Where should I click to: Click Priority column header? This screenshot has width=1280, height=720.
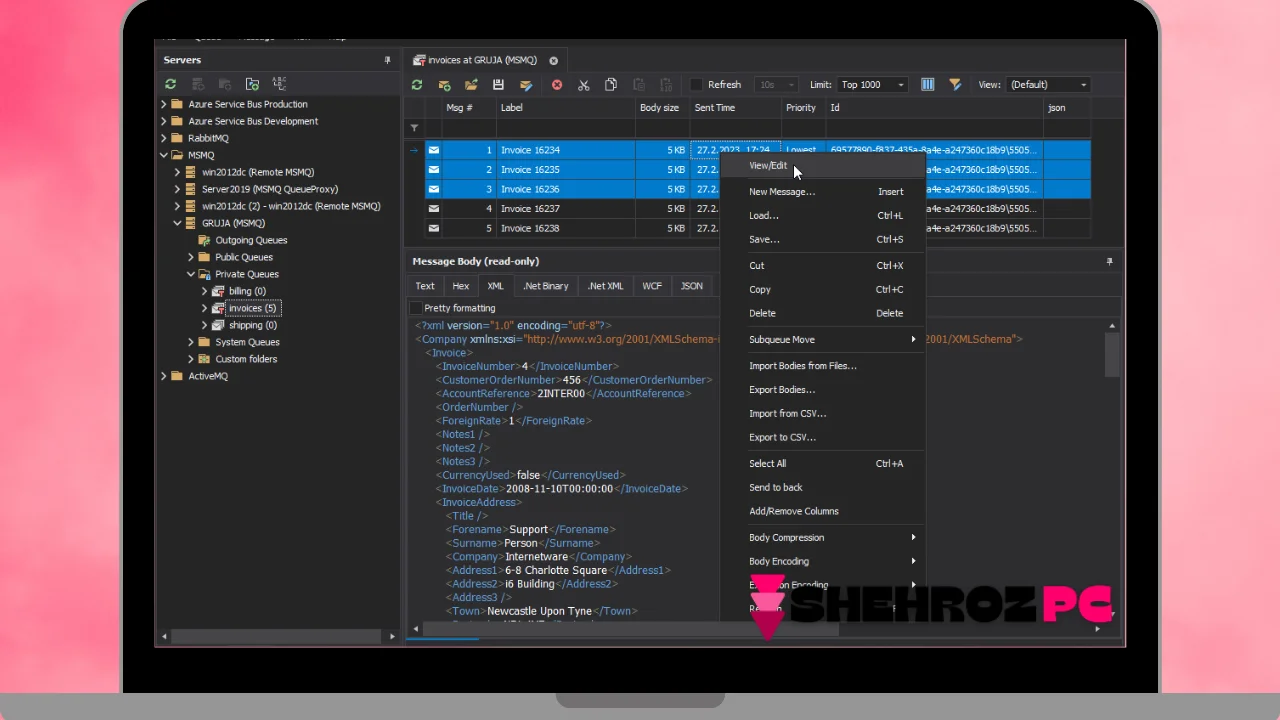(x=803, y=108)
